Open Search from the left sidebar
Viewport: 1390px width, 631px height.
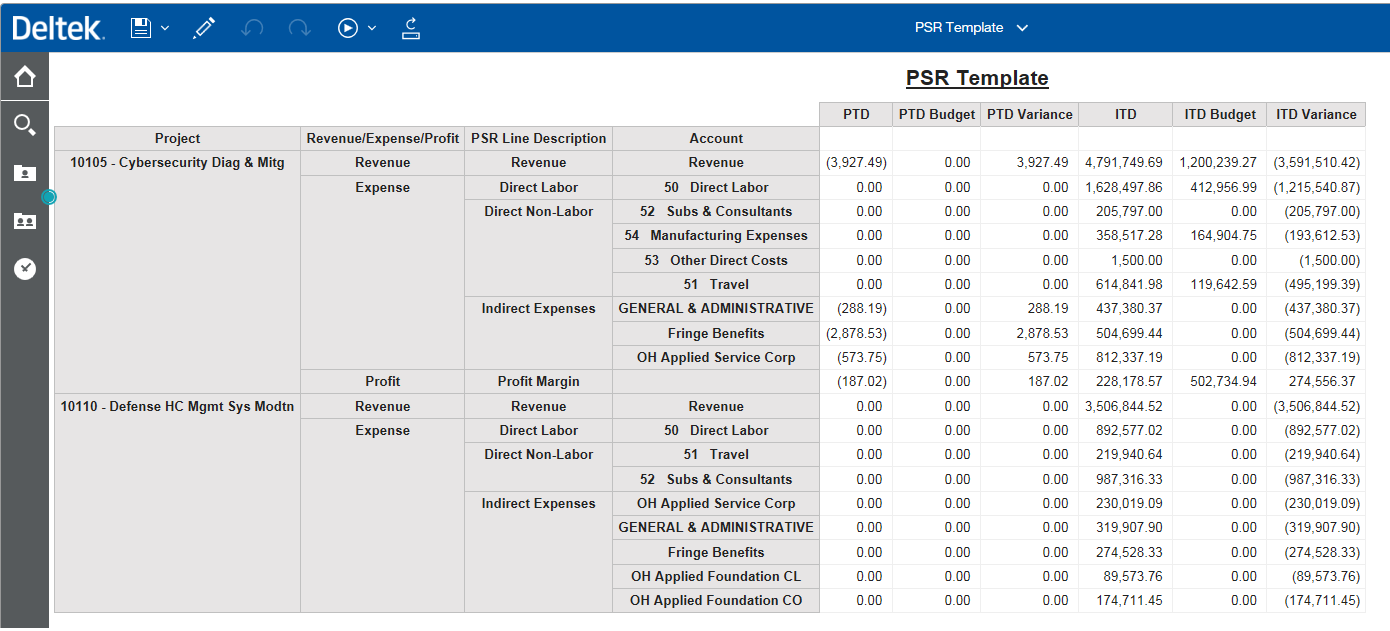tap(25, 125)
